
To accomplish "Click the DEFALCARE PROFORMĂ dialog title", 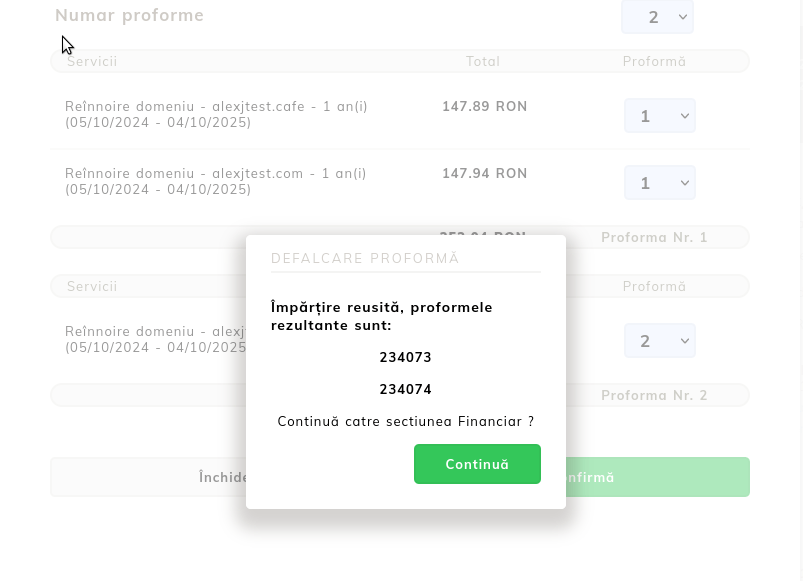I will click(365, 258).
